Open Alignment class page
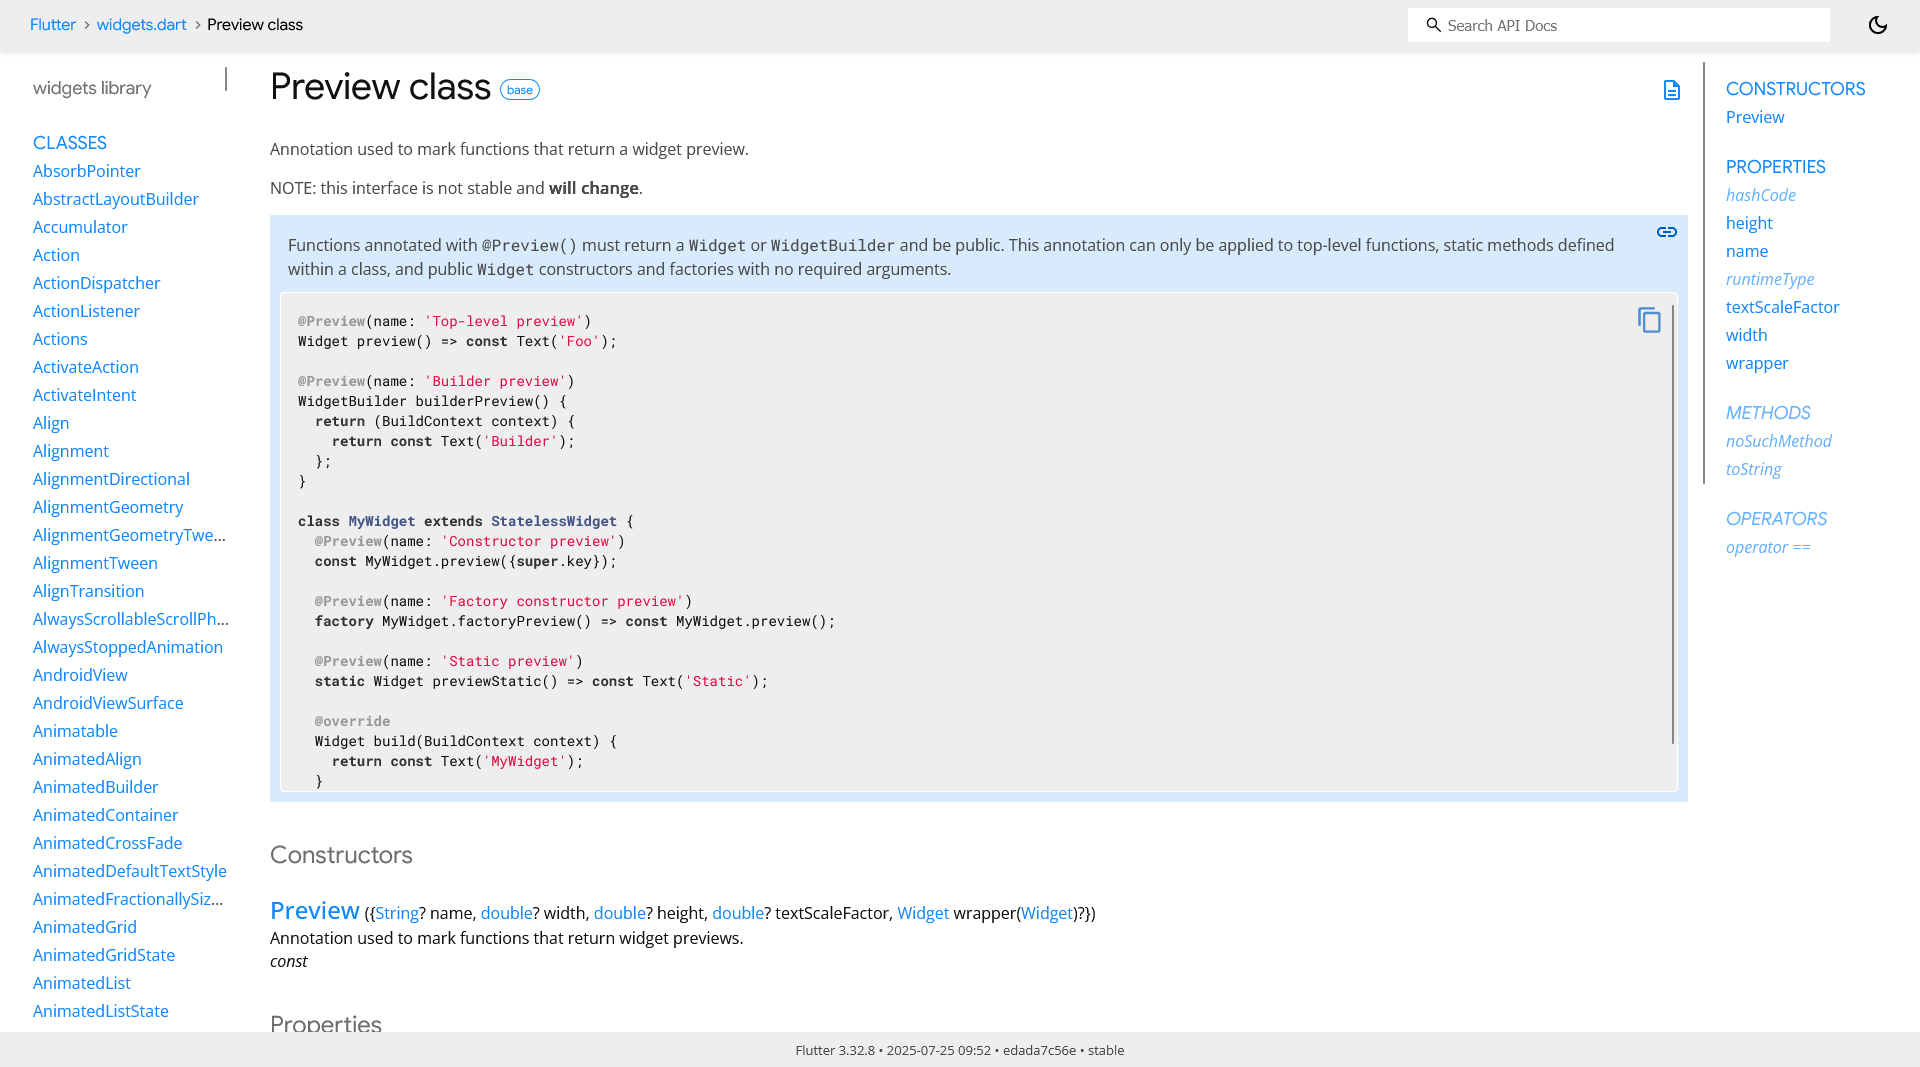The width and height of the screenshot is (1920, 1067). 71,451
